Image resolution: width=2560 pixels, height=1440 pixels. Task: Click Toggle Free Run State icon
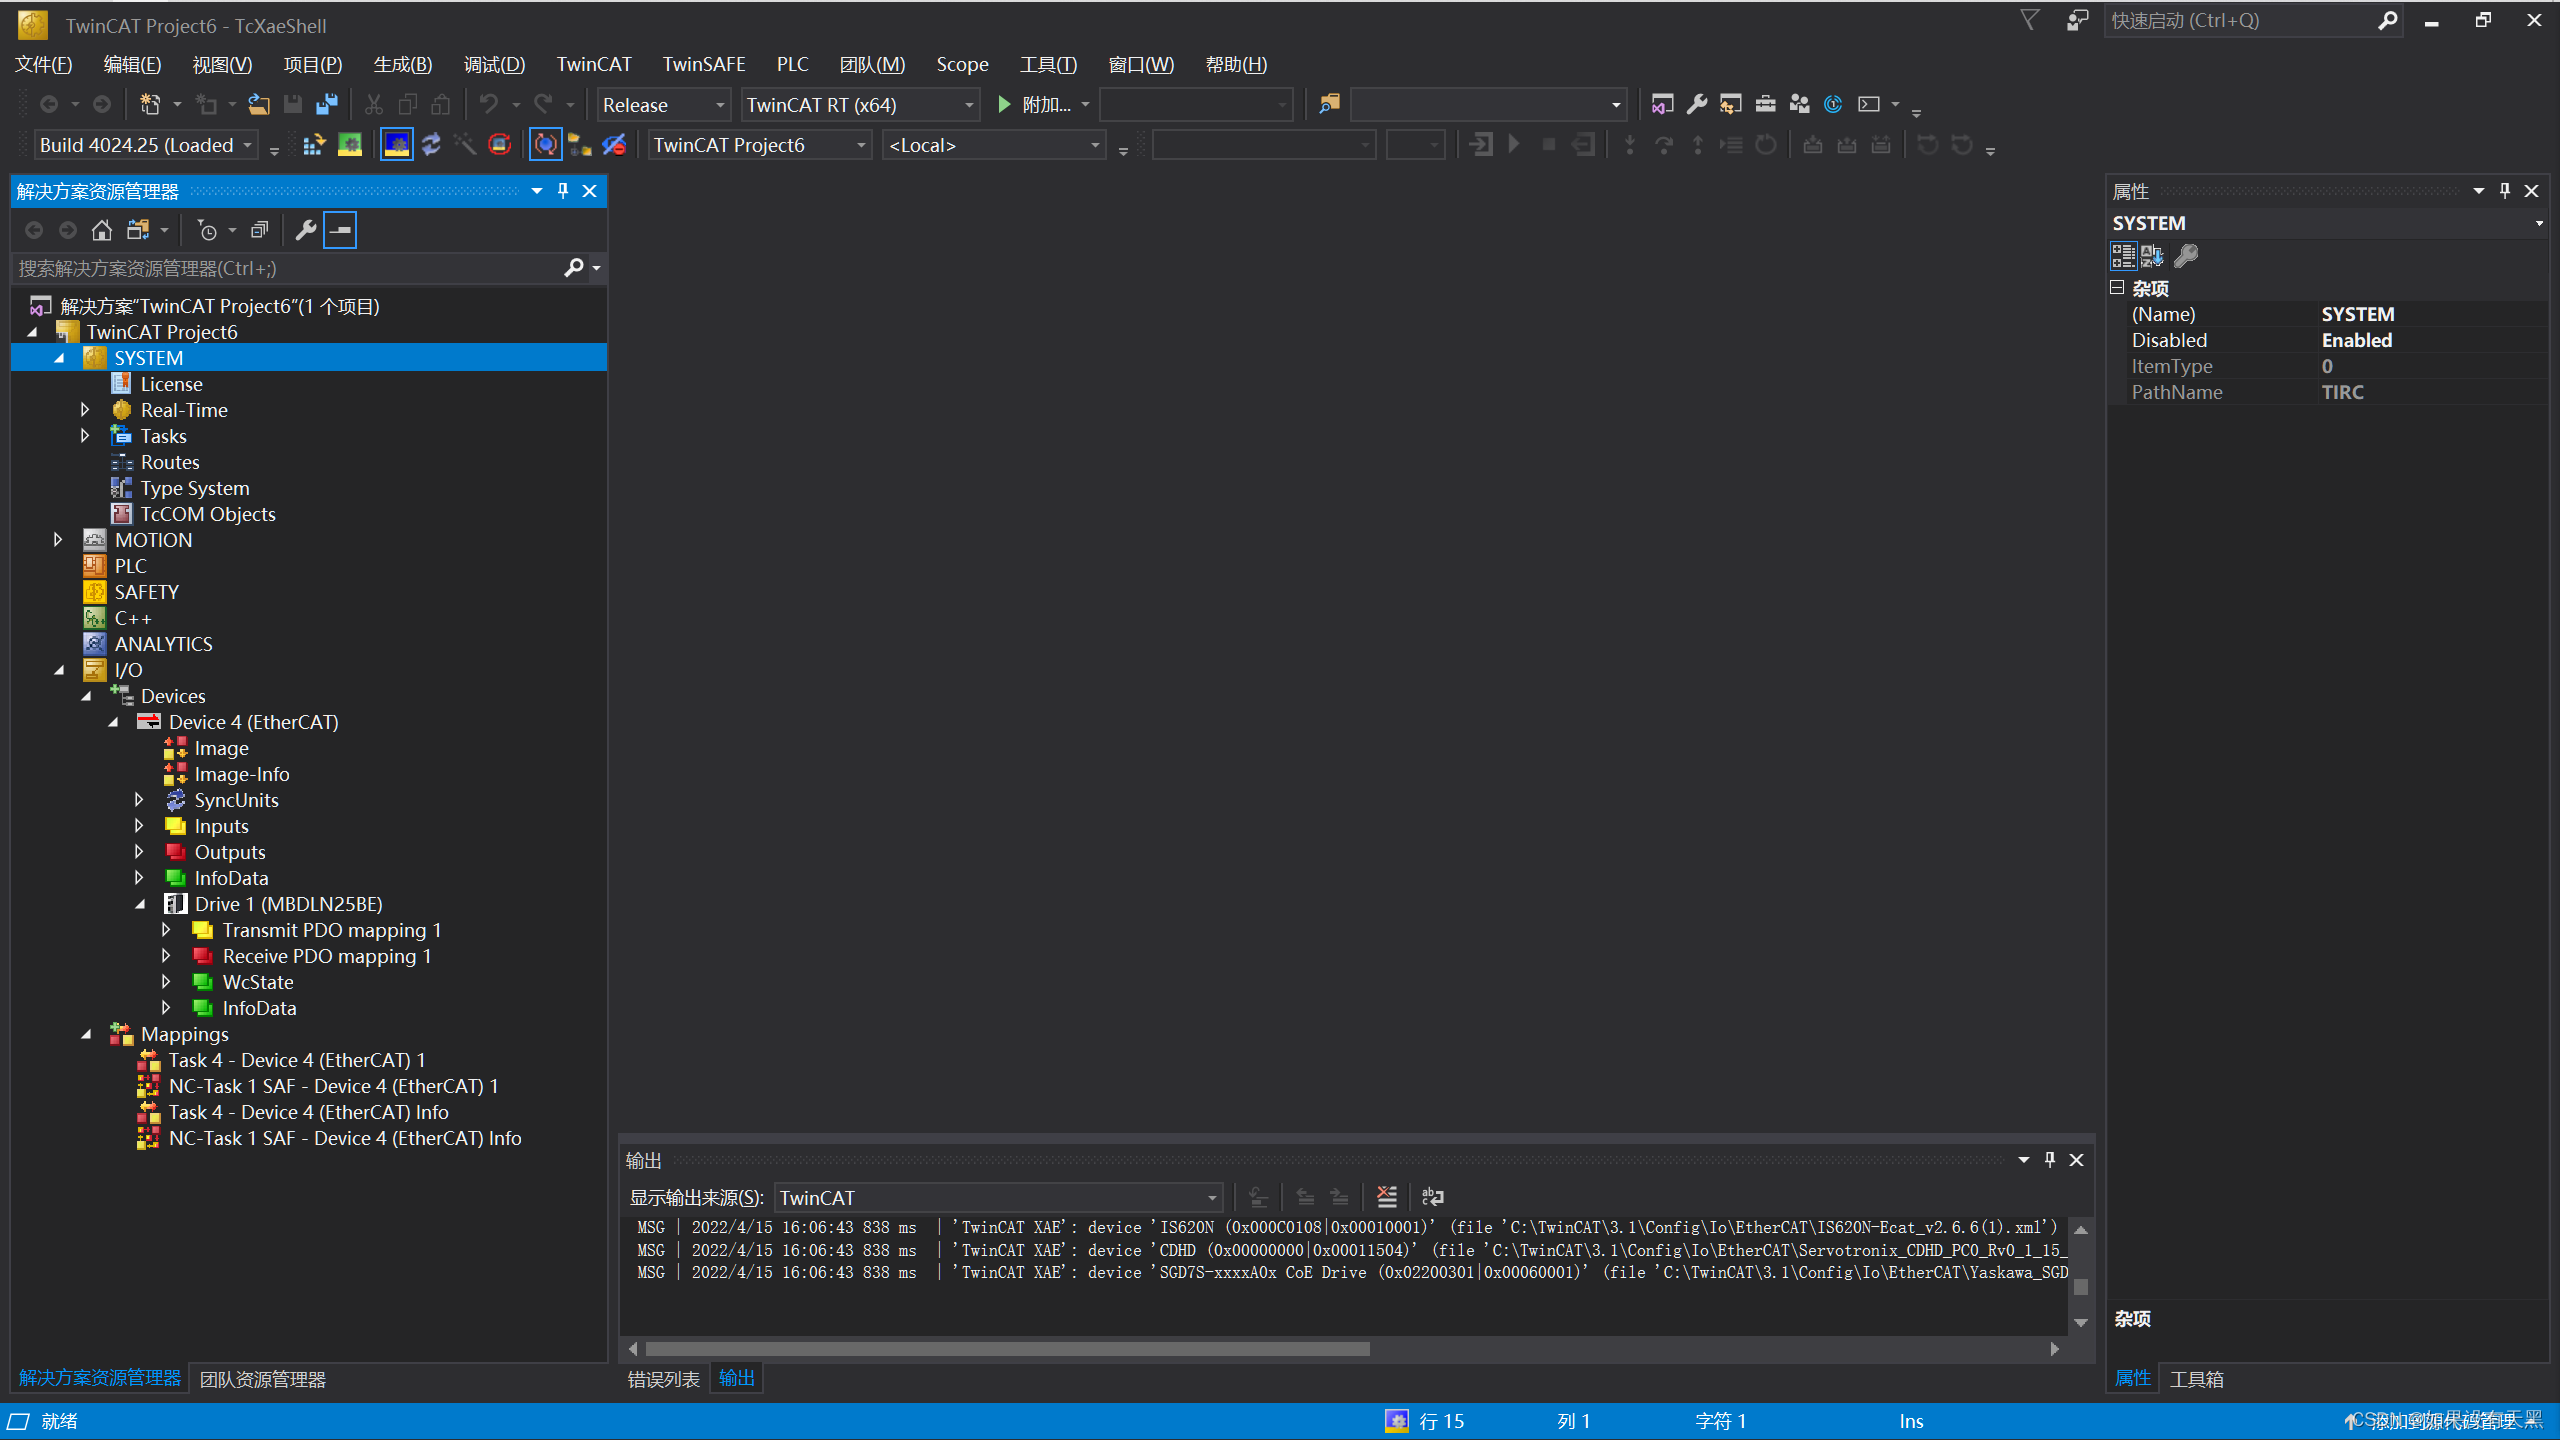coord(499,145)
